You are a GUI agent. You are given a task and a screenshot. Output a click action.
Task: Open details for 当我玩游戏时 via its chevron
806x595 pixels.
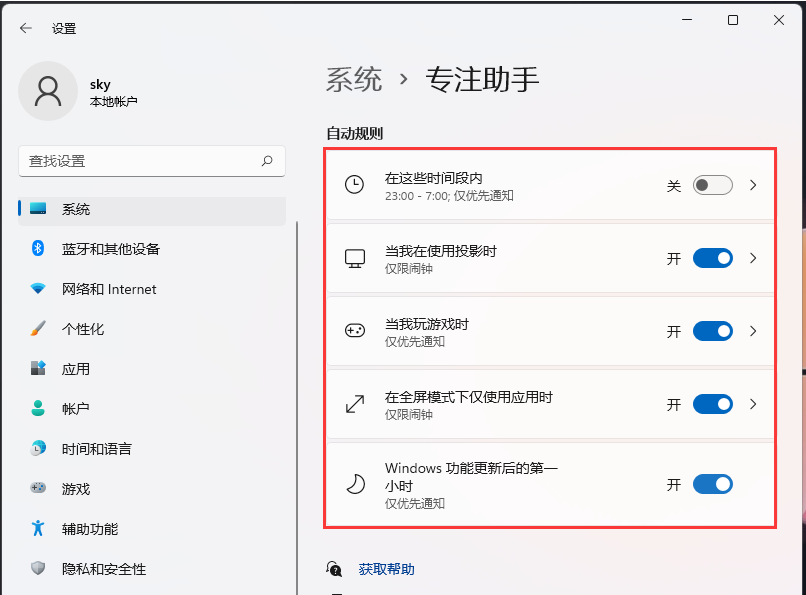pos(753,331)
